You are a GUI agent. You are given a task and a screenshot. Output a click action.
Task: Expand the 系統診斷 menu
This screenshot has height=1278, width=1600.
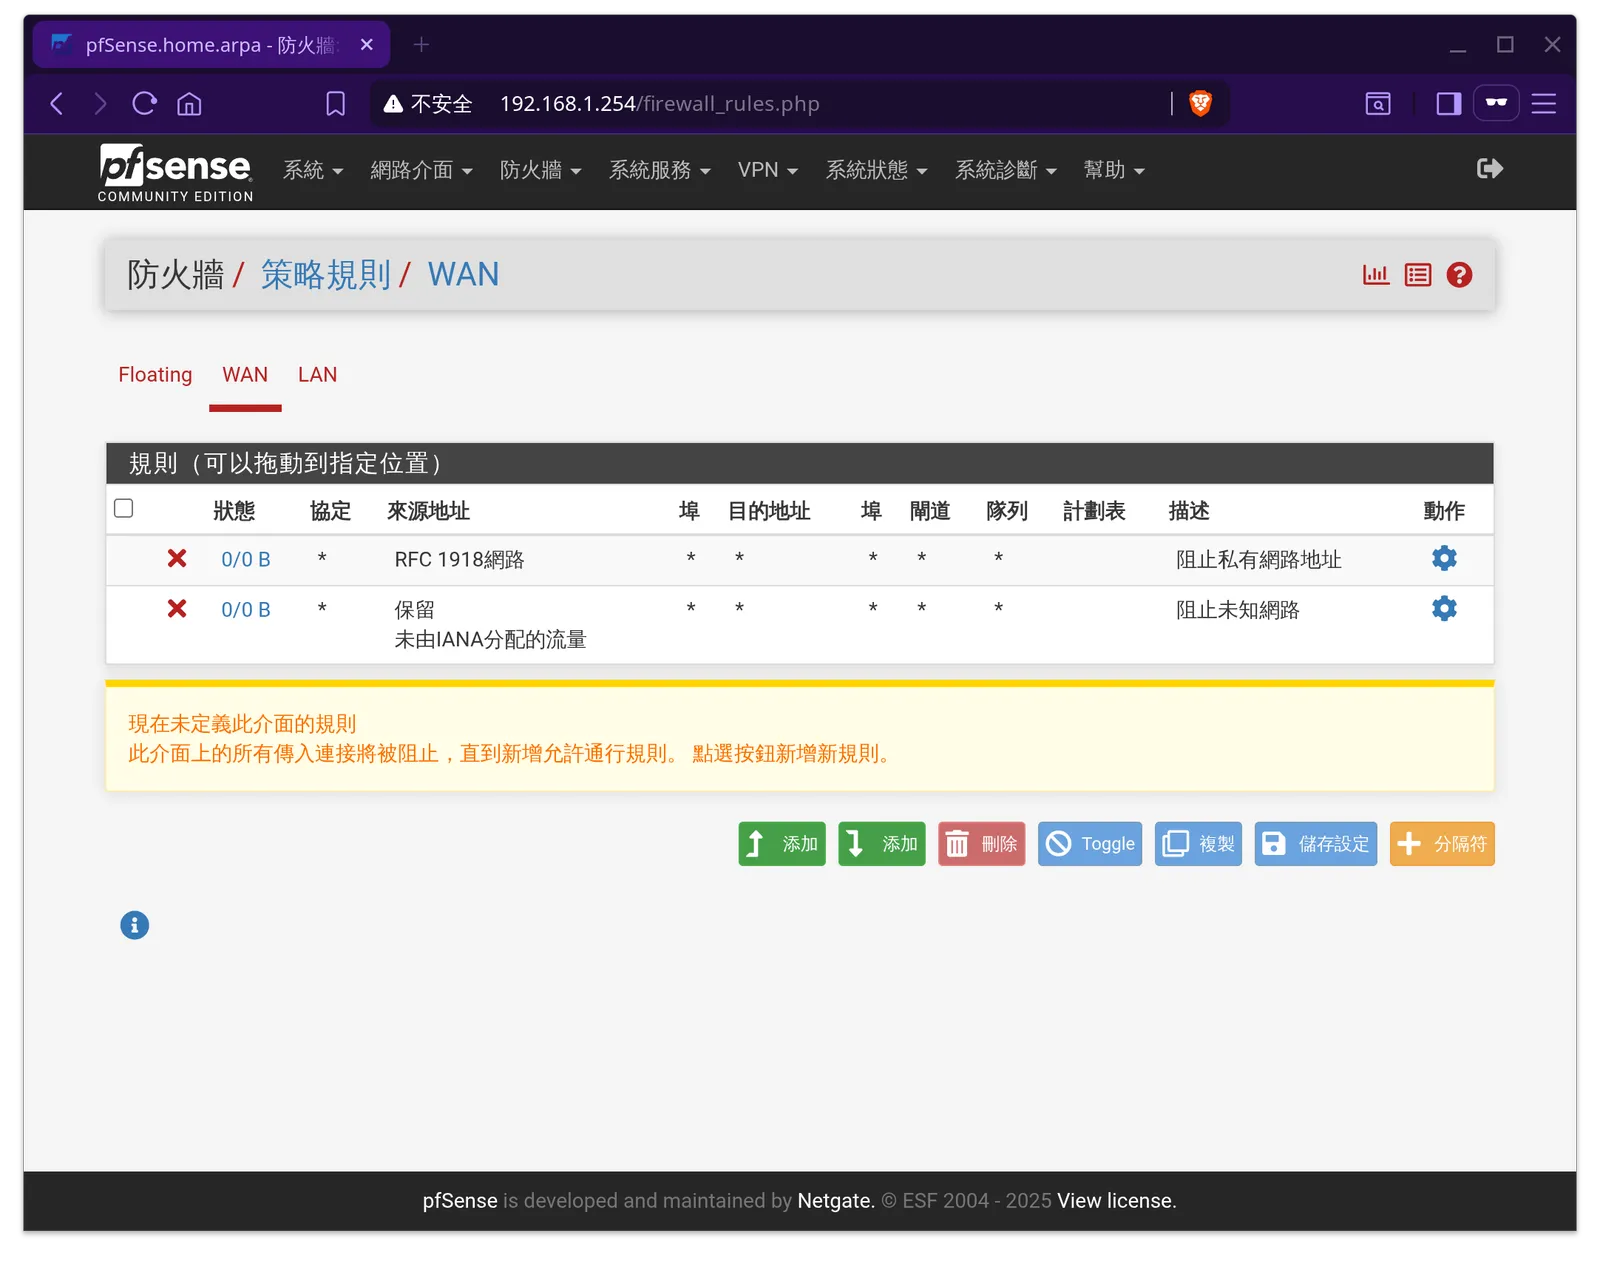click(x=1006, y=170)
